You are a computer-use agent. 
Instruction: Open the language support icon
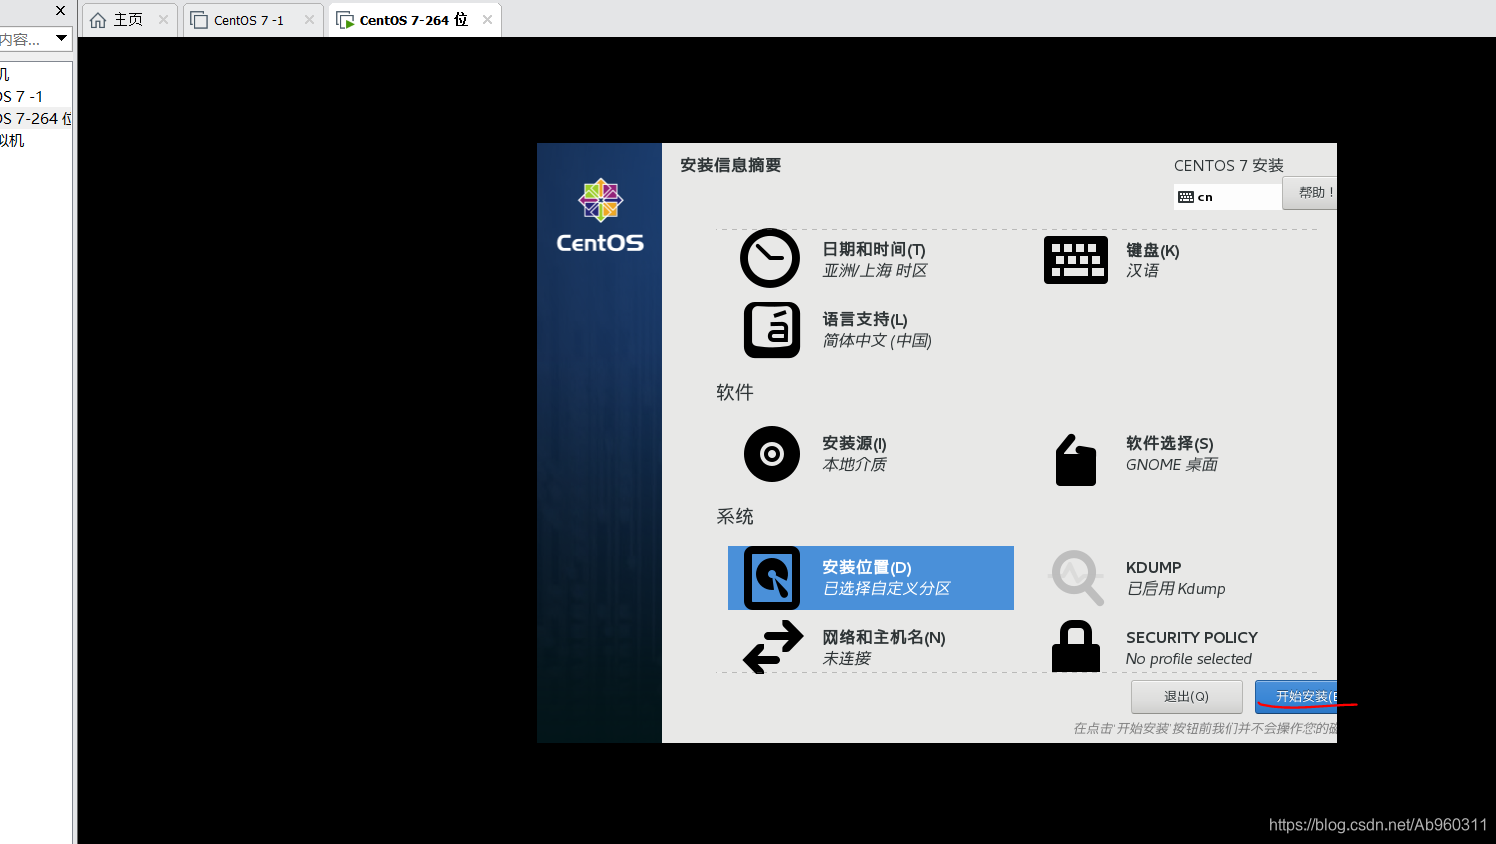[772, 330]
